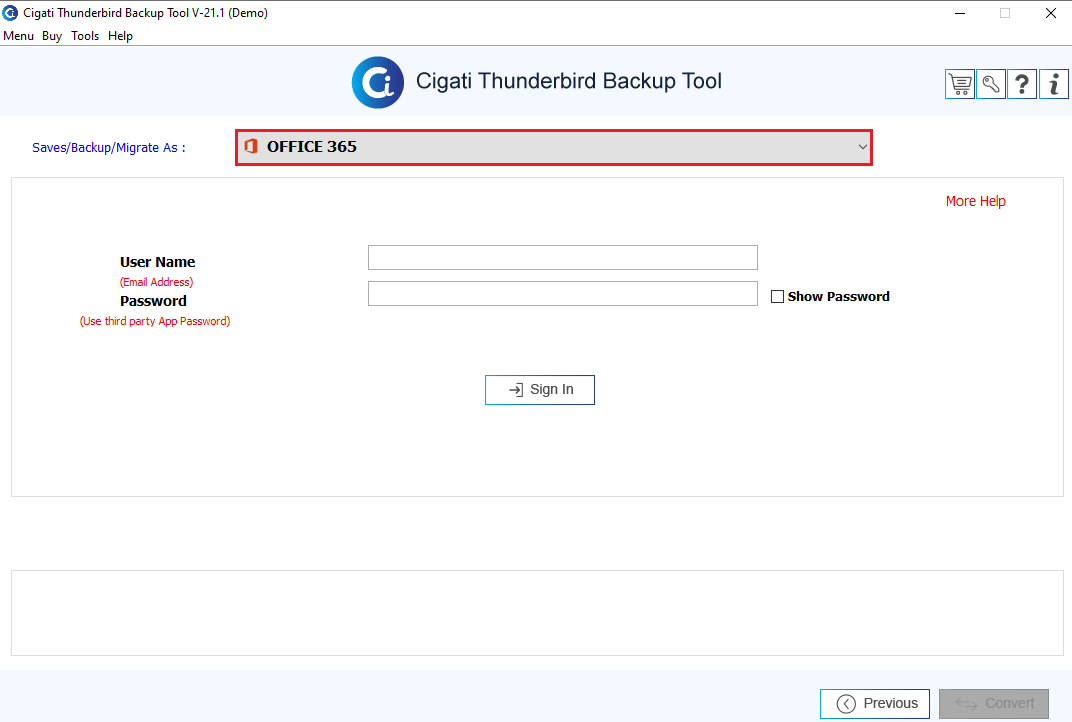Image resolution: width=1072 pixels, height=722 pixels.
Task: Open the Menu menu
Action: pyautogui.click(x=18, y=36)
